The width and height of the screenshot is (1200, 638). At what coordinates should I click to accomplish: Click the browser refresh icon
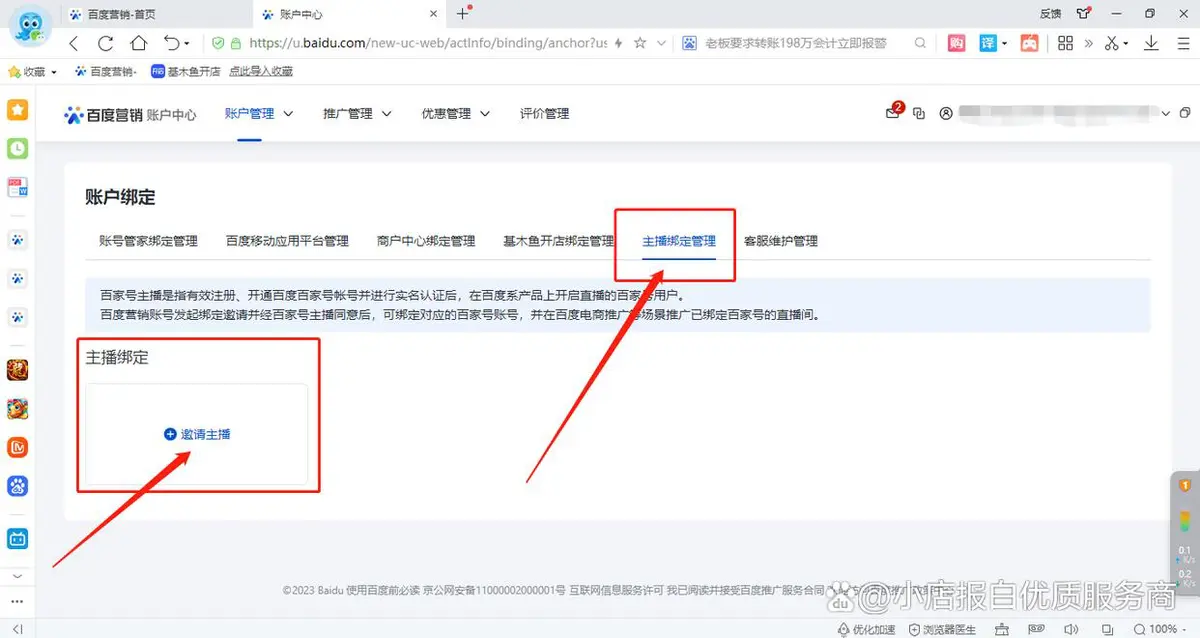click(x=105, y=43)
